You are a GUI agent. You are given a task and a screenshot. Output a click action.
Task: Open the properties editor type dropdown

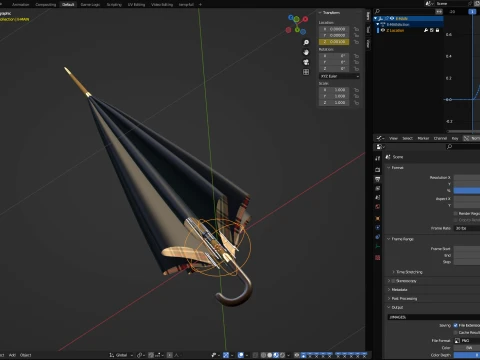pyautogui.click(x=380, y=147)
